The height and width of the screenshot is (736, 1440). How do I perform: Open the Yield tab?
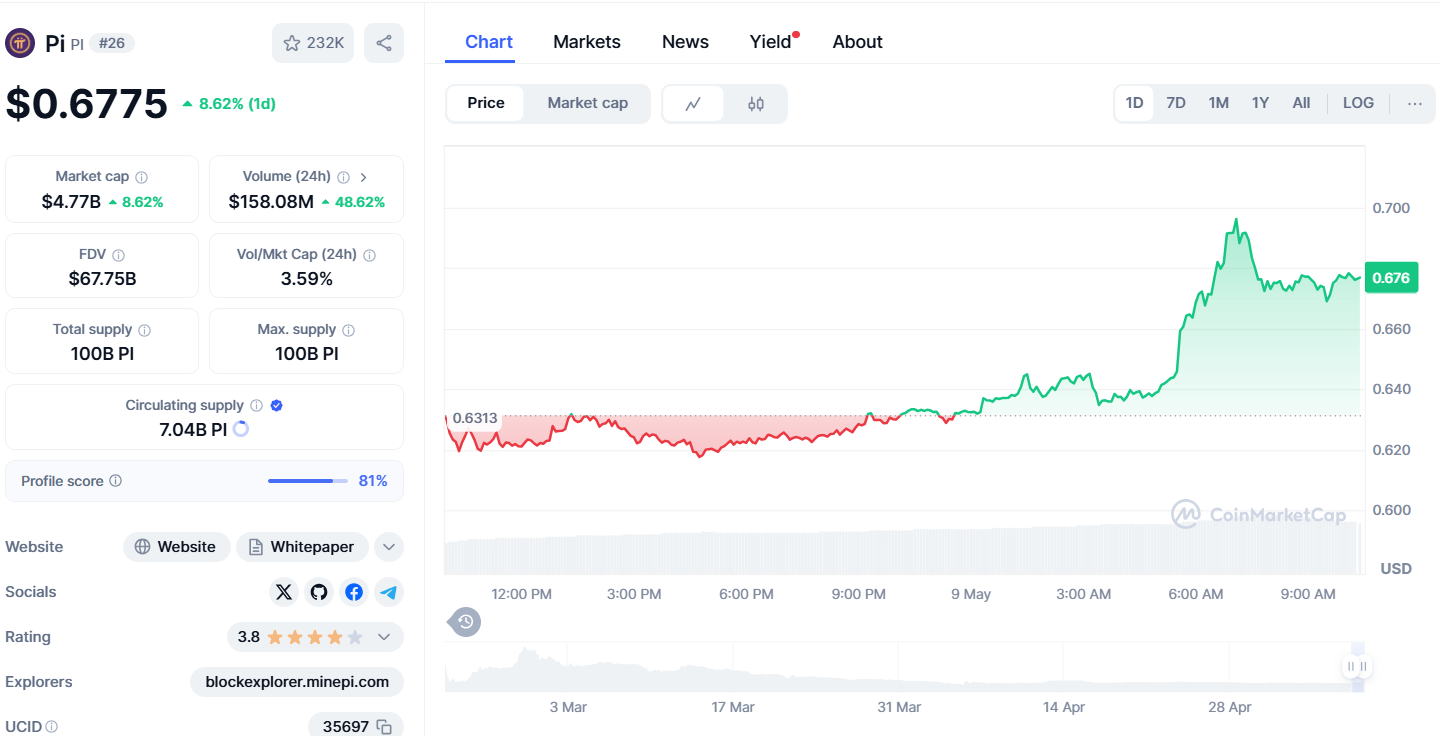point(771,42)
